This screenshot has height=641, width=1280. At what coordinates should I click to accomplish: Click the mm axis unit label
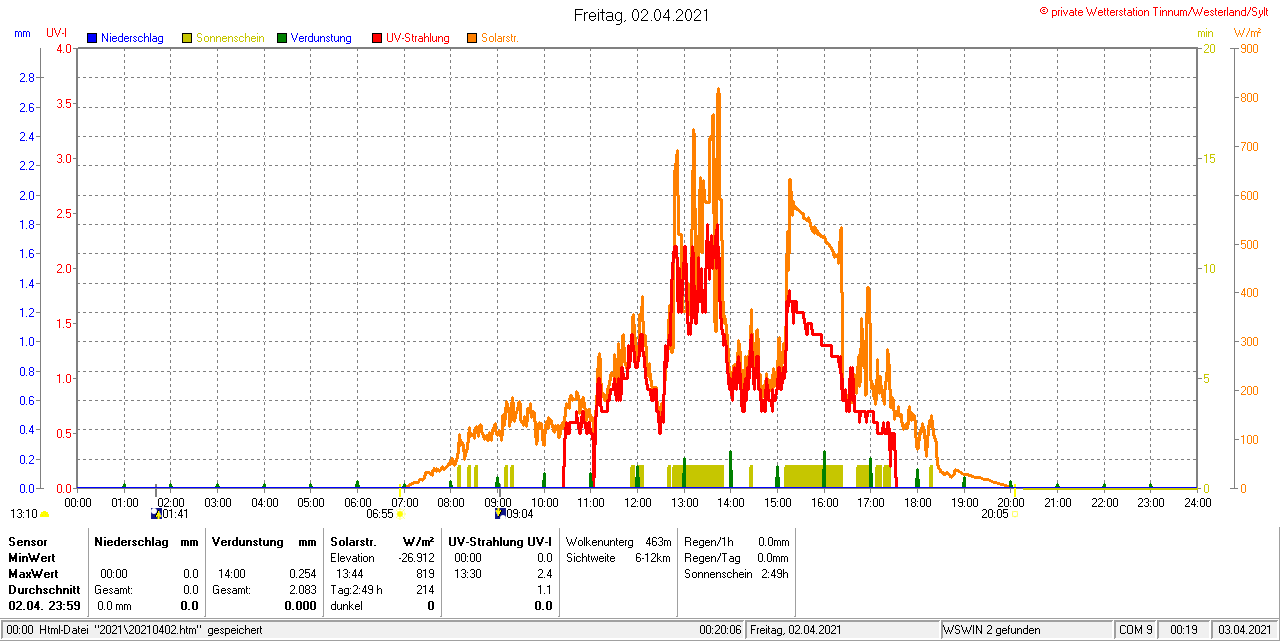click(x=22, y=33)
